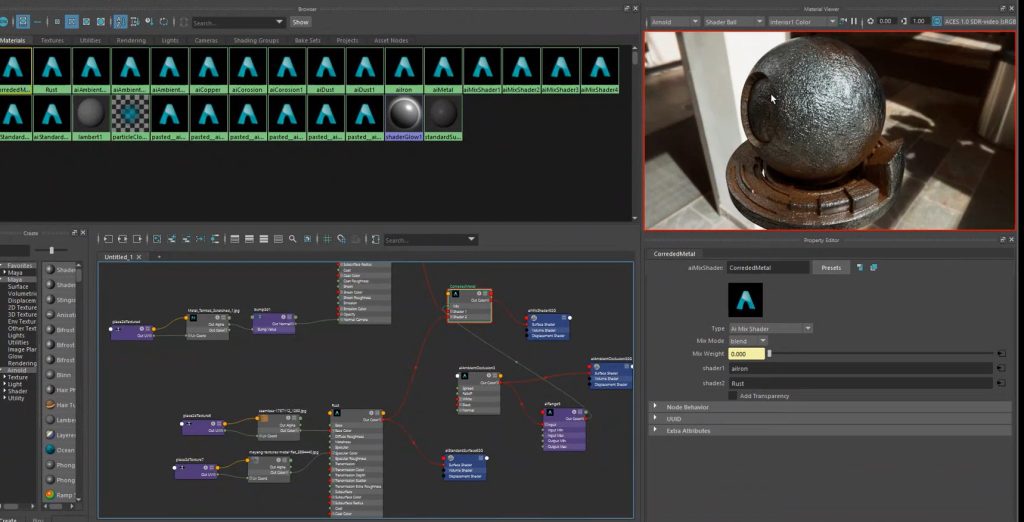Open the Bake Sets tab
The width and height of the screenshot is (1024, 522).
[x=308, y=40]
